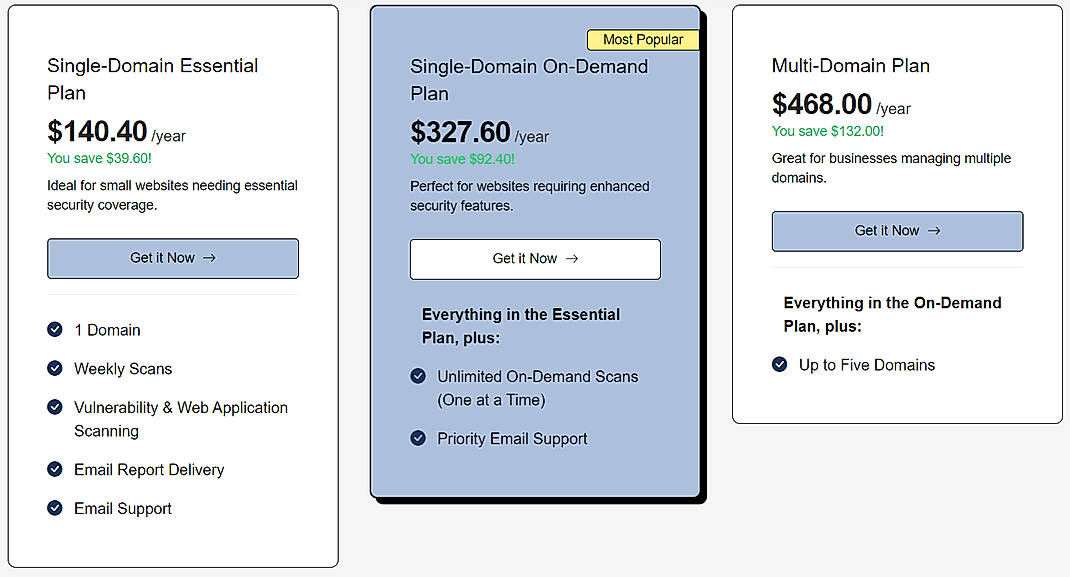1070x577 pixels.
Task: Click the You save $132.00 text
Action: [x=827, y=131]
